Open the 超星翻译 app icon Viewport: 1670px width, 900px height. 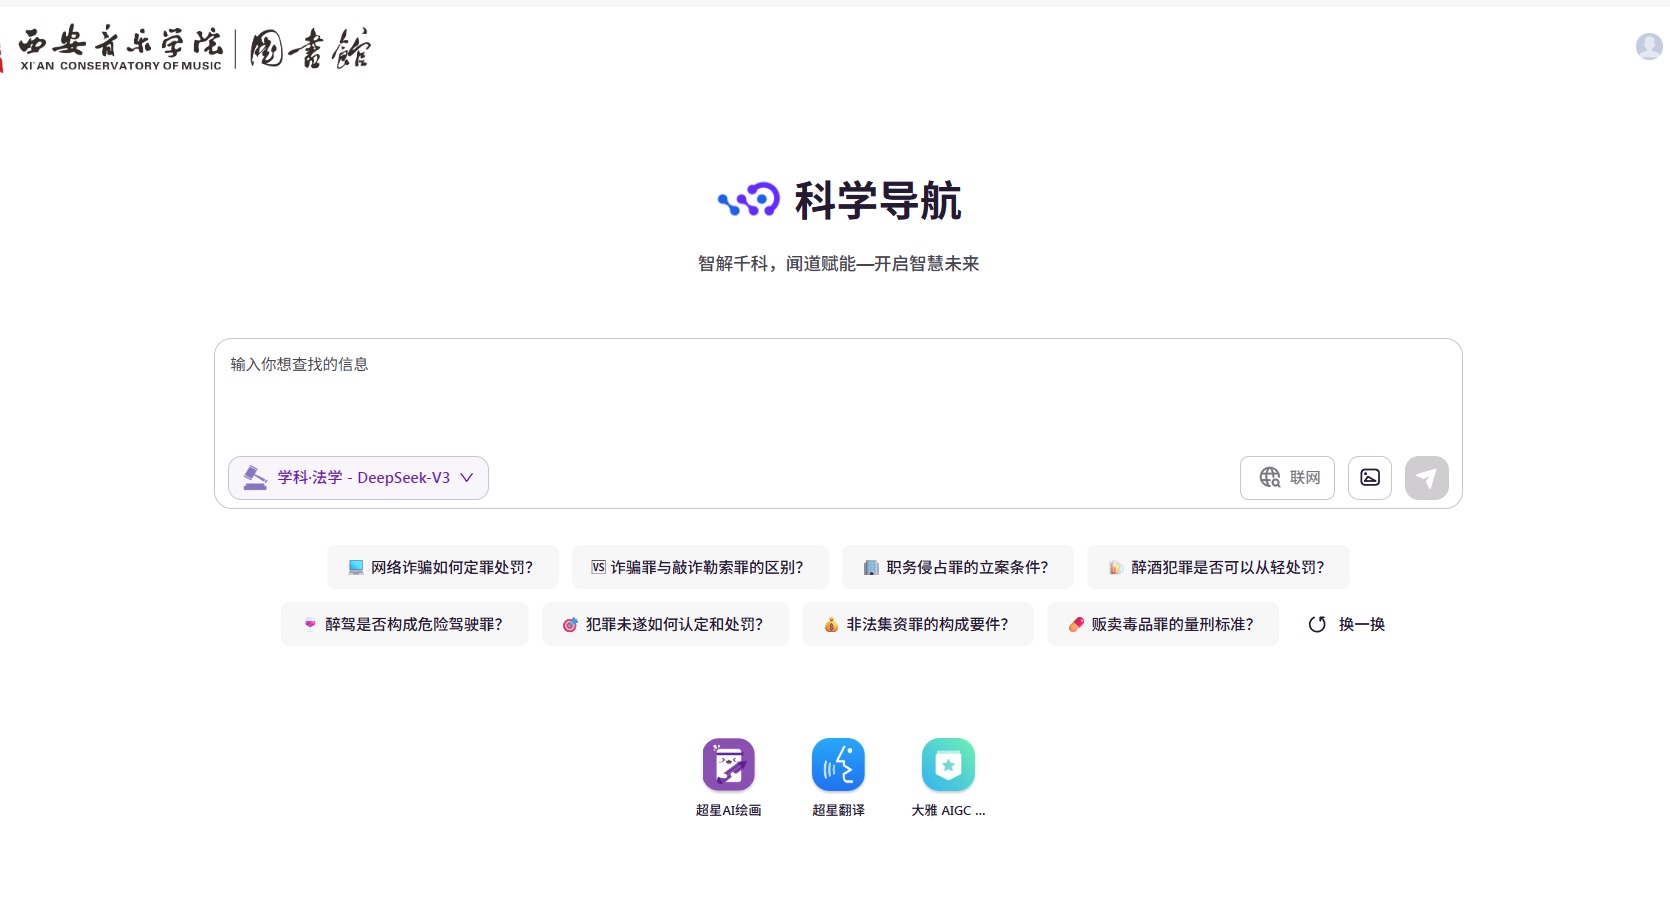point(838,765)
